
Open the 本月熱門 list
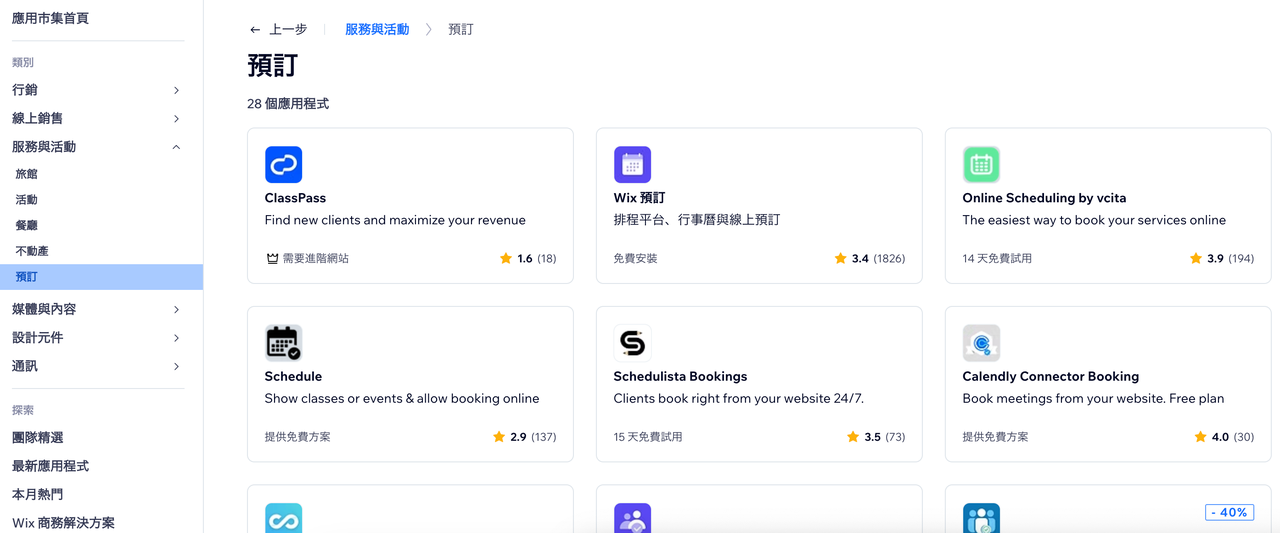38,495
